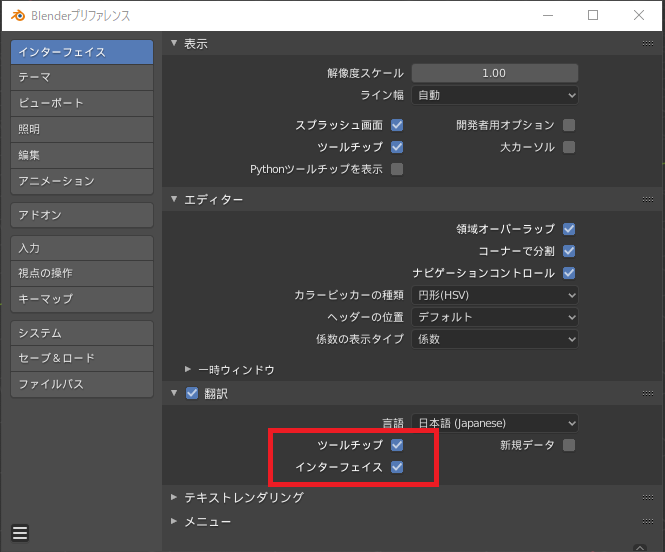Toggle ツールチップ checkbox in 表示 section

click(x=397, y=147)
